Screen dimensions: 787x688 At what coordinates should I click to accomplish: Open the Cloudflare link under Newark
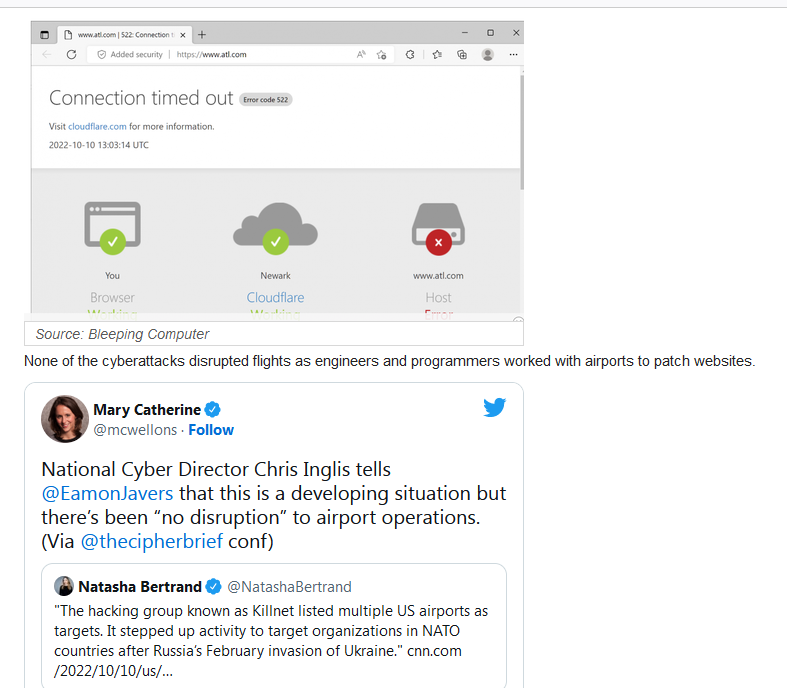tap(275, 298)
